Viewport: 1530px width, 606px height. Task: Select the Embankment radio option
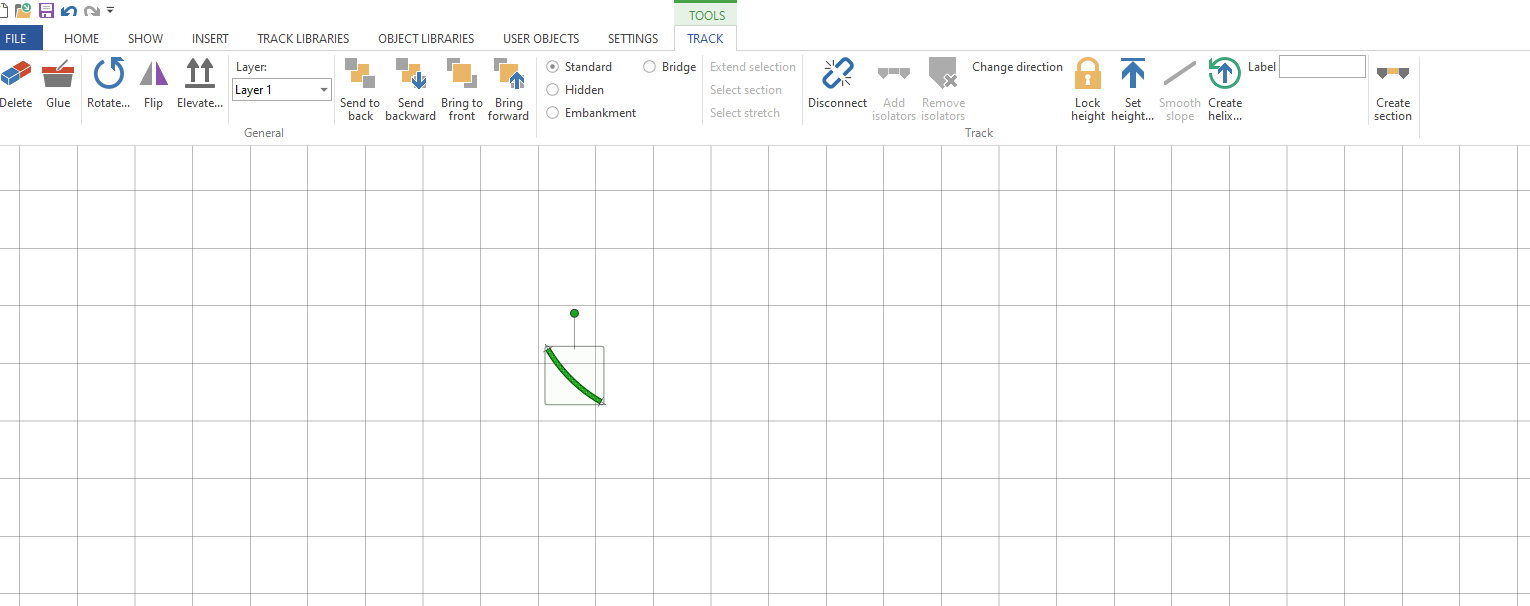[553, 113]
